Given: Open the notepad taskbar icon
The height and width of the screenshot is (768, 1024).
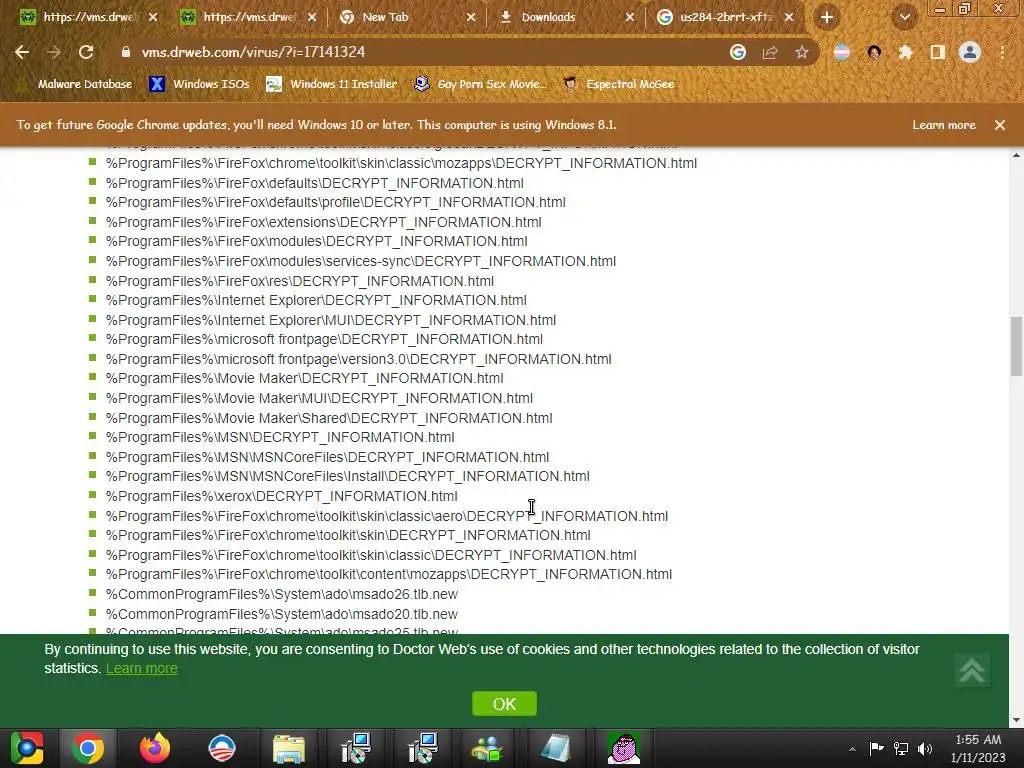Looking at the screenshot, I should 556,748.
